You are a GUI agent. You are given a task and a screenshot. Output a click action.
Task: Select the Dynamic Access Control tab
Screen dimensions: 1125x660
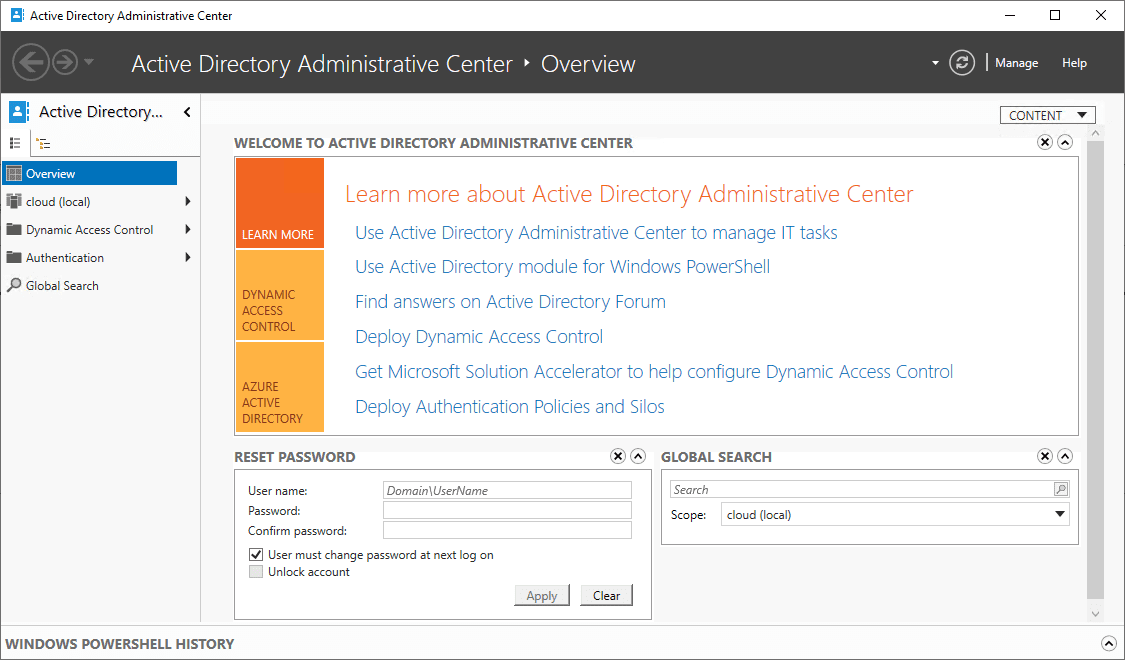pyautogui.click(x=280, y=296)
